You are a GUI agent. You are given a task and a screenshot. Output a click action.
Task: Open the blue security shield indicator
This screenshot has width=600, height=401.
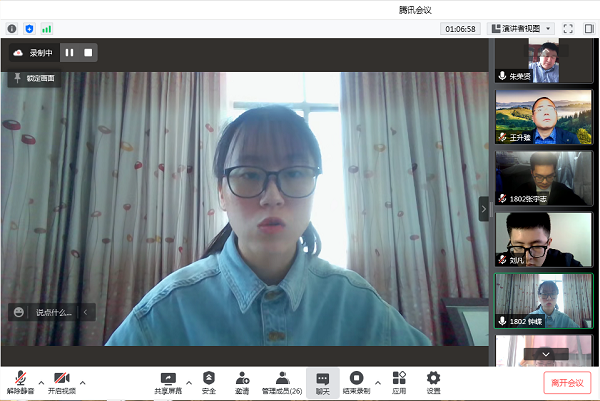tap(29, 29)
